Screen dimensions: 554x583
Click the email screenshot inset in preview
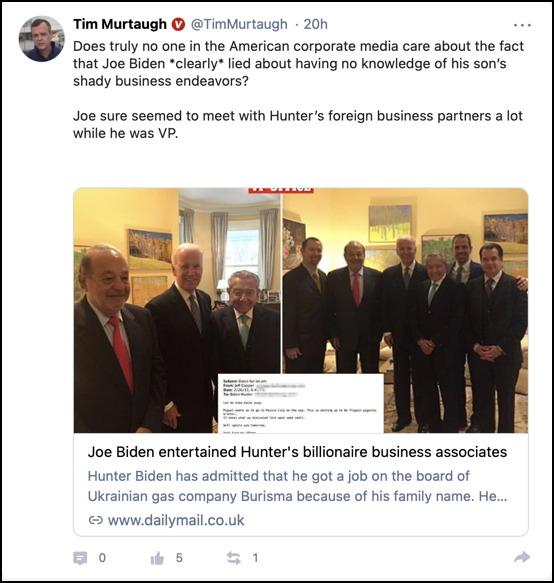(300, 403)
